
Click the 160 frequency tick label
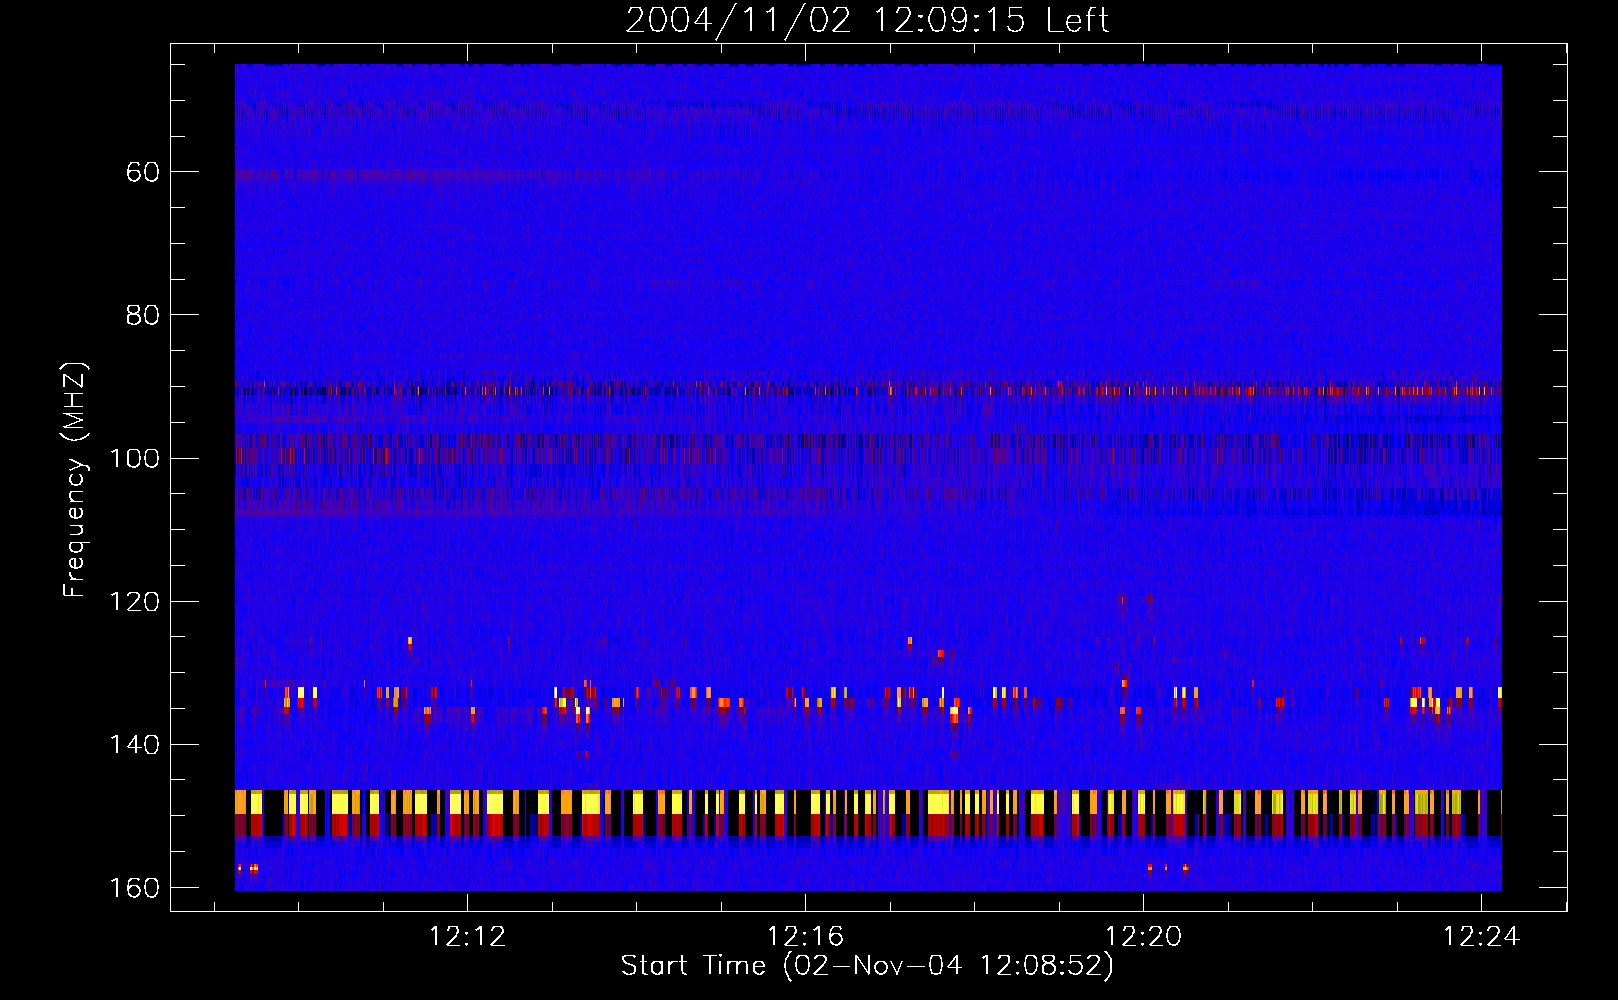click(x=135, y=888)
